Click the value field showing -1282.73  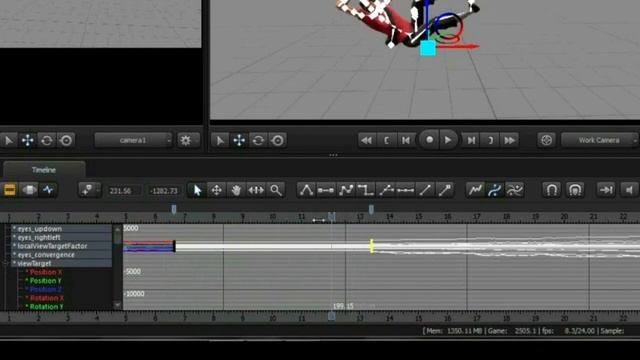(x=164, y=191)
